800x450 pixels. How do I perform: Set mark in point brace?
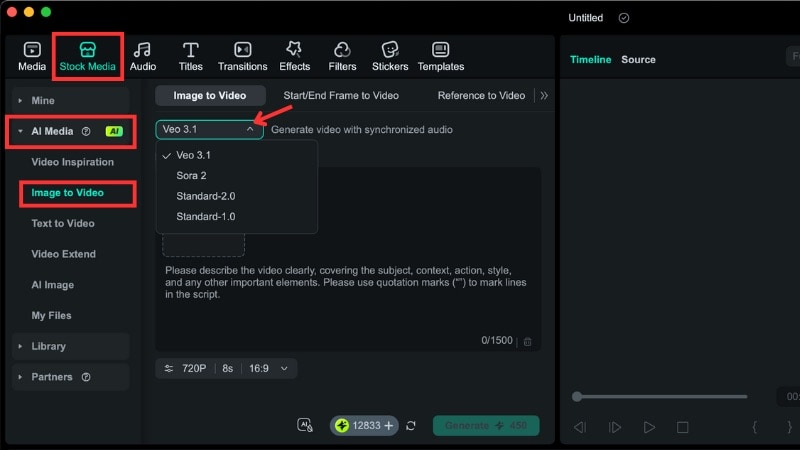click(x=755, y=427)
